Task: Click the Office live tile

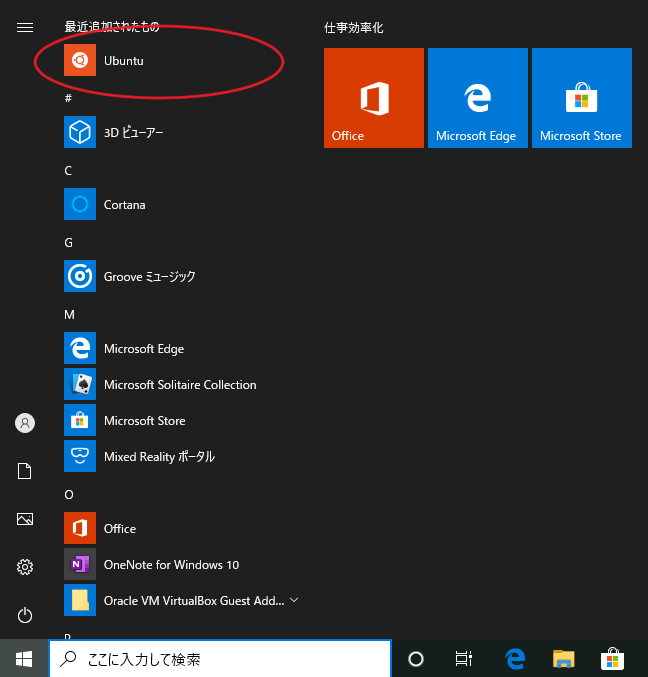Action: point(374,98)
